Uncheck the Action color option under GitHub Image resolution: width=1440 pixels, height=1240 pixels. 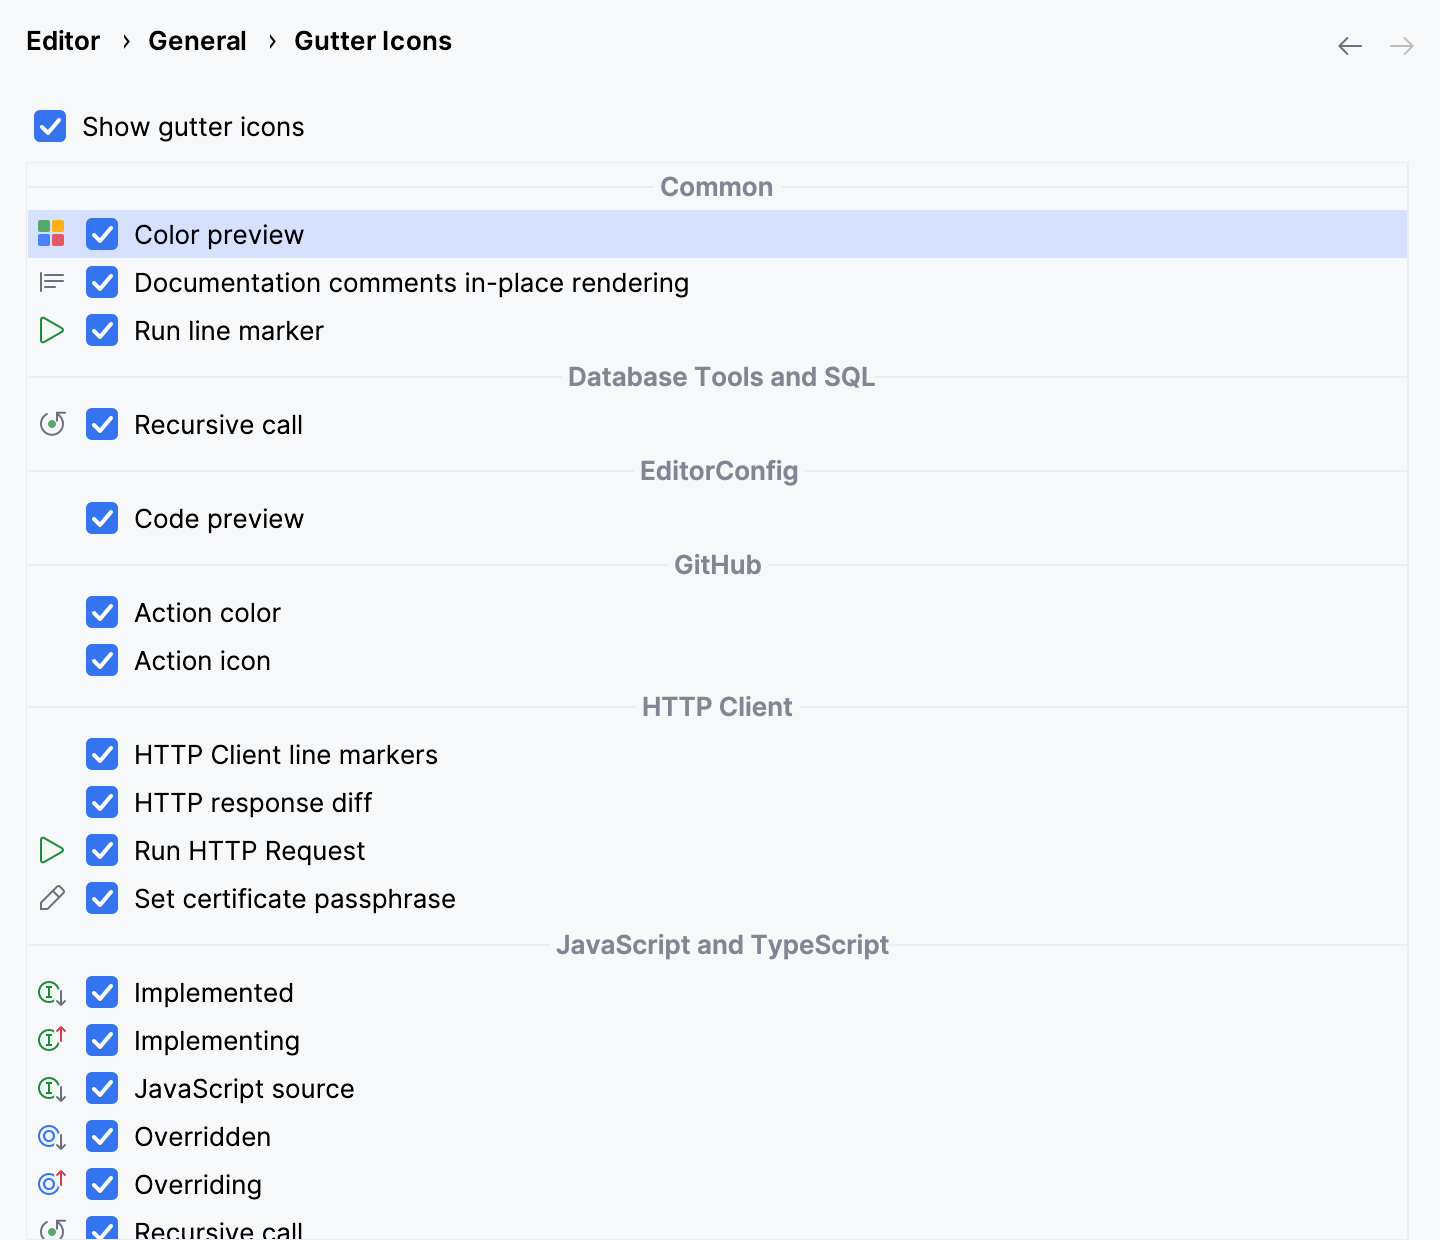point(102,612)
